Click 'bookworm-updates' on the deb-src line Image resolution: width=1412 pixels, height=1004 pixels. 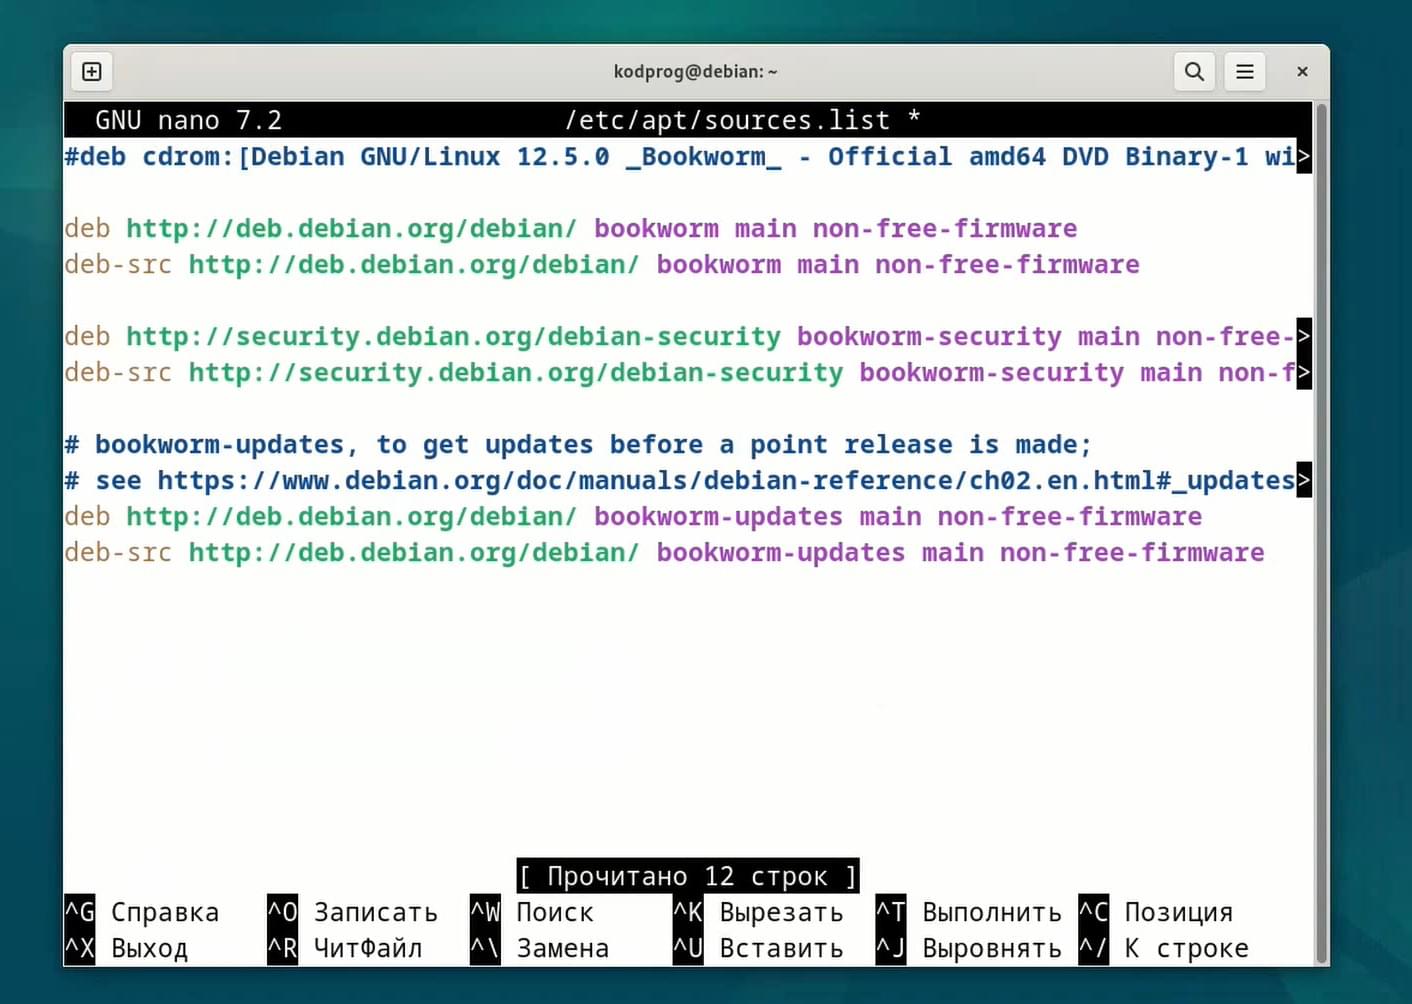point(781,552)
